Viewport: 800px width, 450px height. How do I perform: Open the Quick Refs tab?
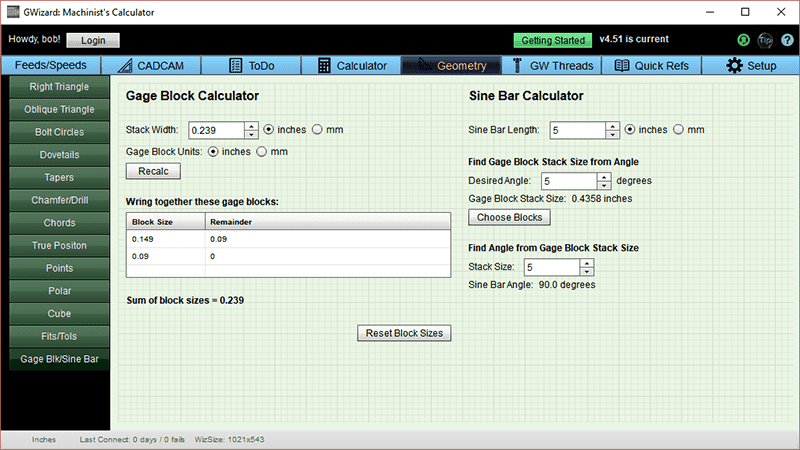point(652,66)
